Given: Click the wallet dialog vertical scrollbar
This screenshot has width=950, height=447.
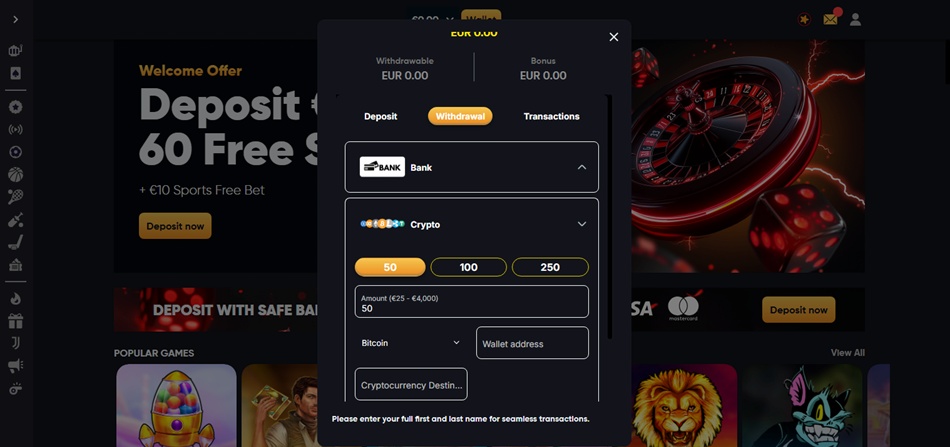Looking at the screenshot, I should 609,217.
